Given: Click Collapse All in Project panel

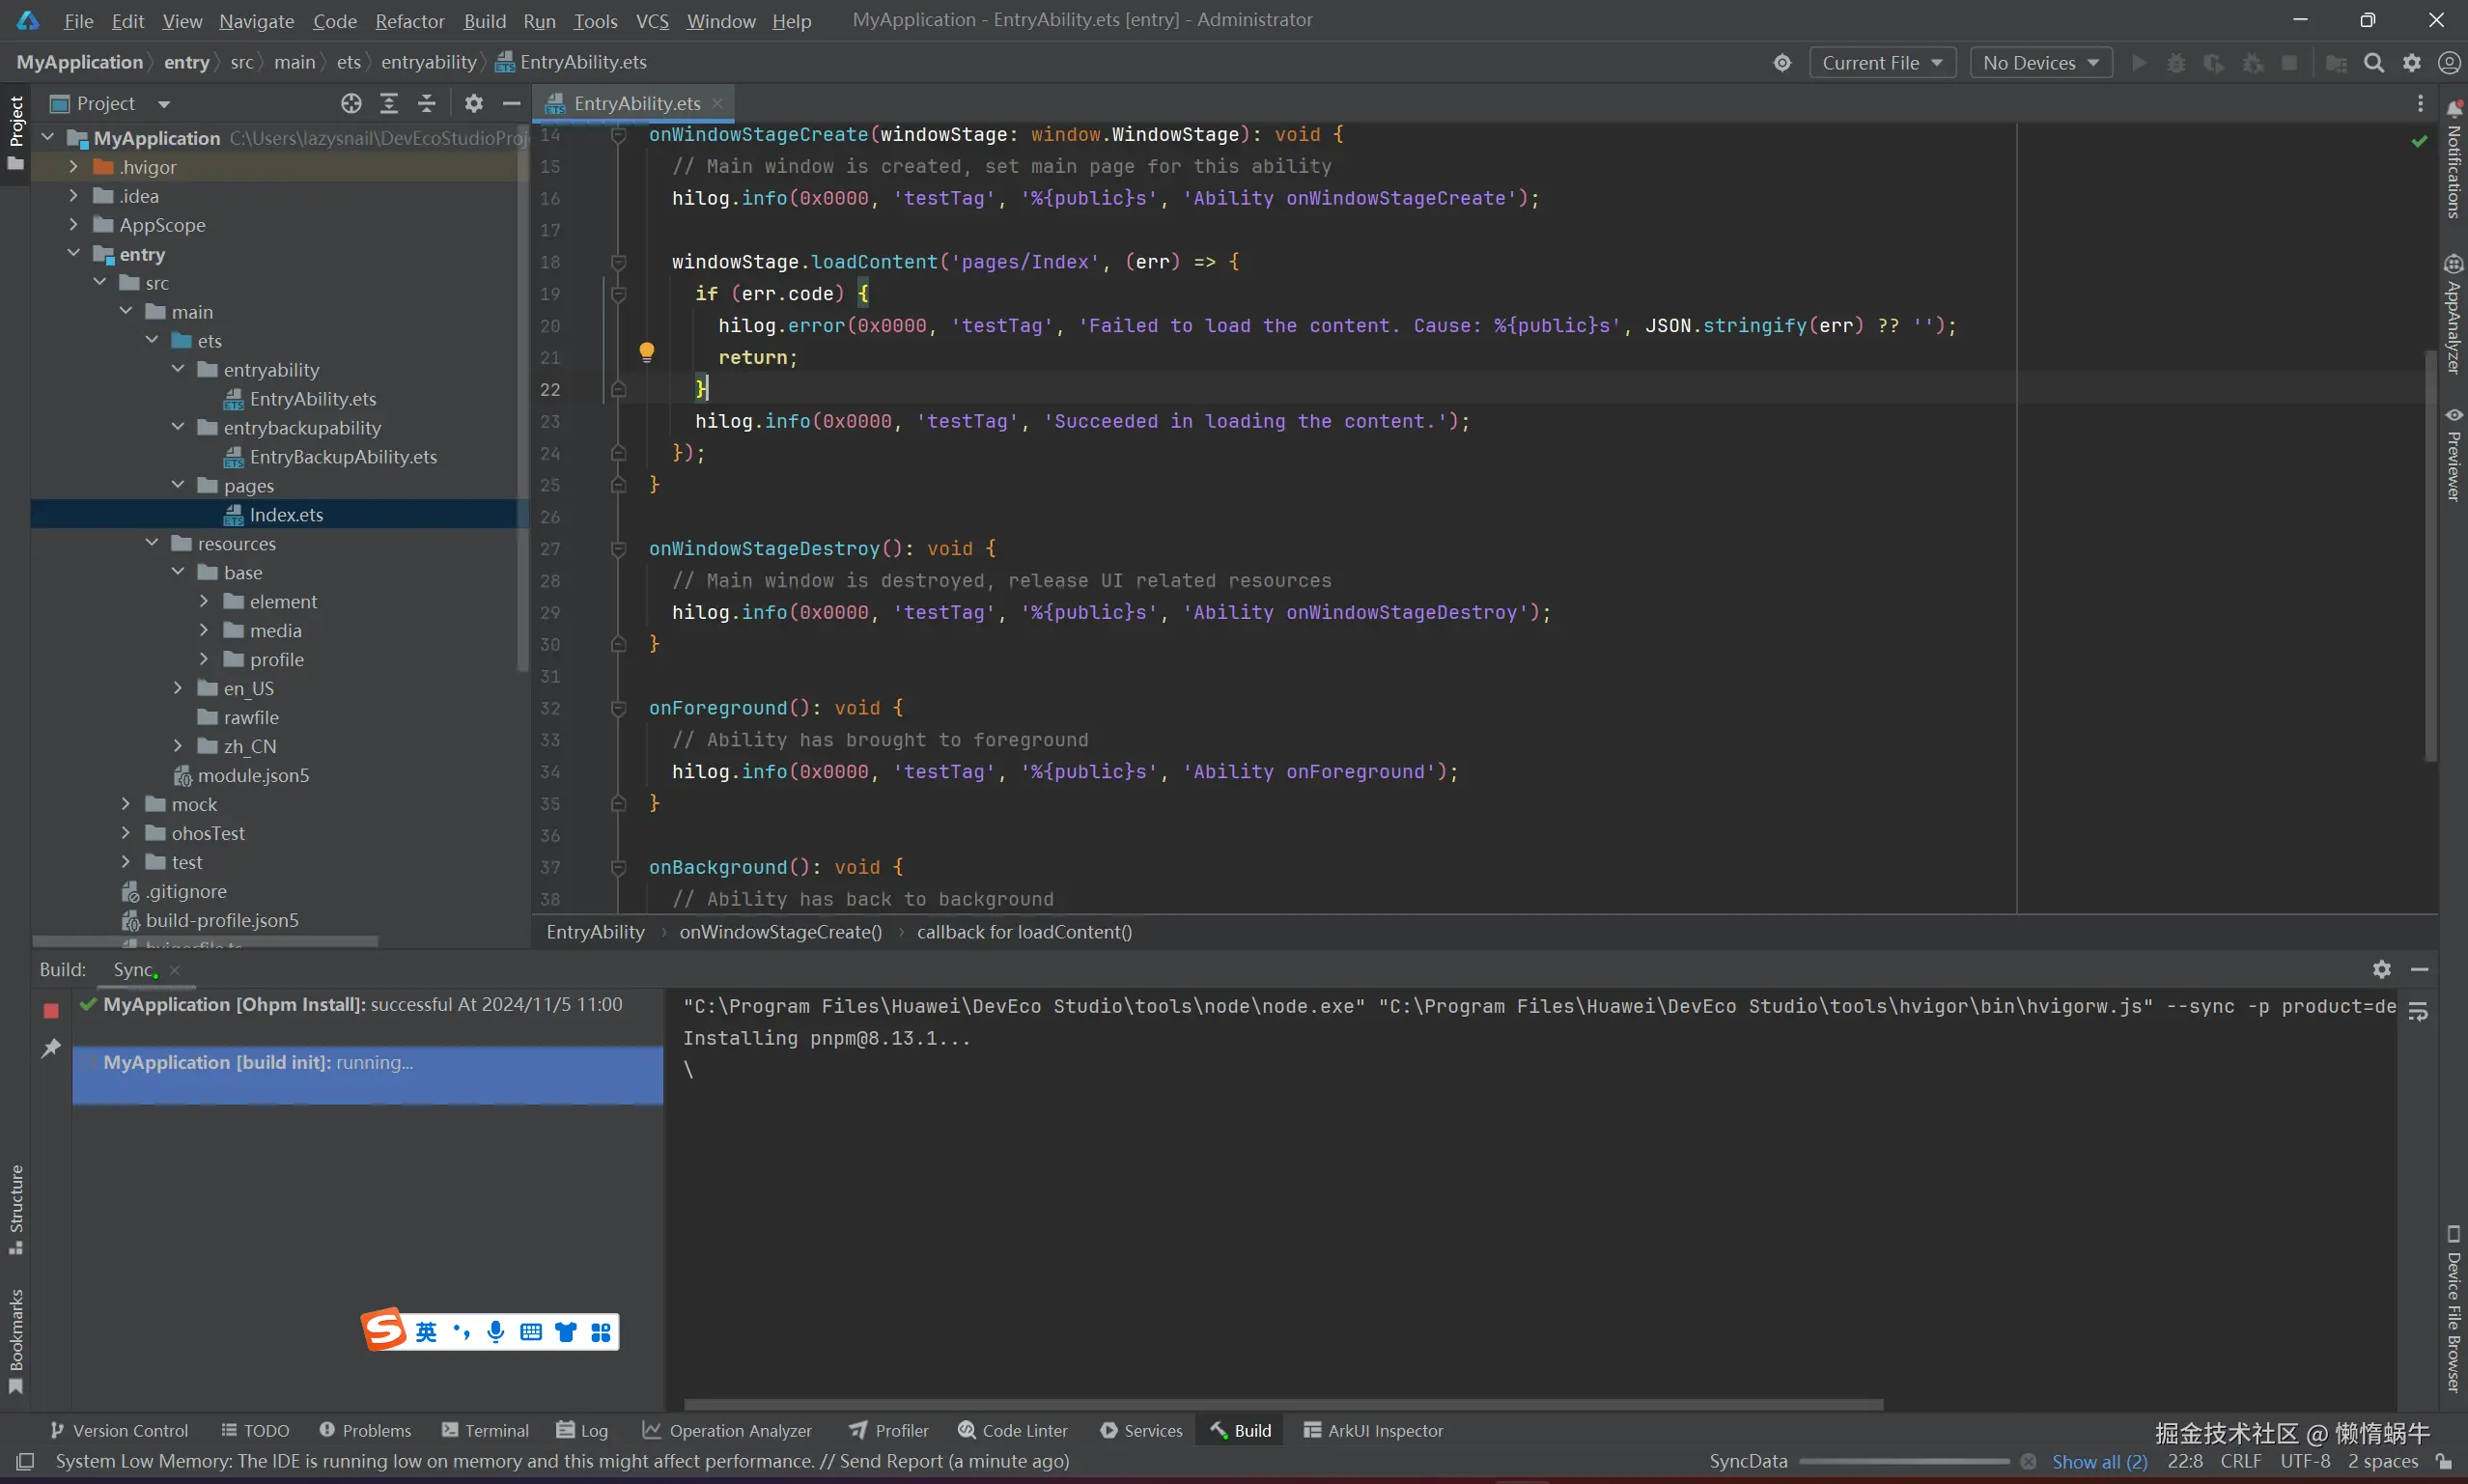Looking at the screenshot, I should point(427,103).
